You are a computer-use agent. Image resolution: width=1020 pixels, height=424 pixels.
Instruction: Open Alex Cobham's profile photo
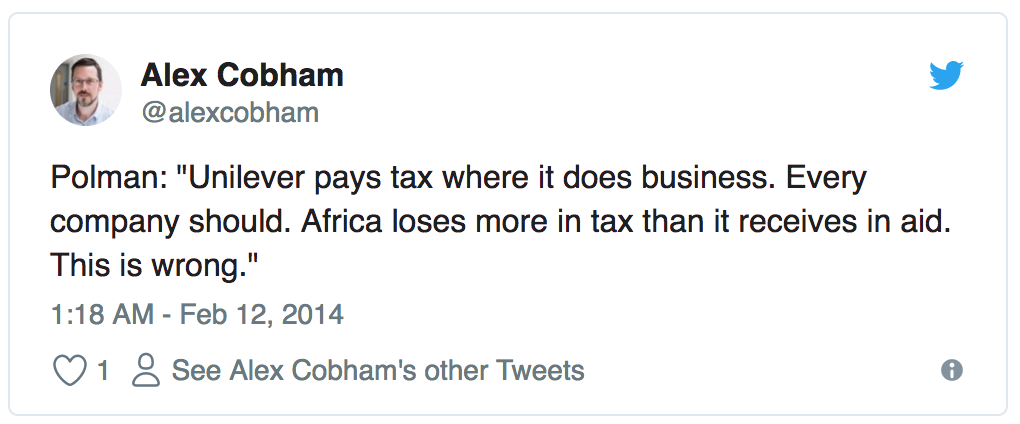[86, 90]
